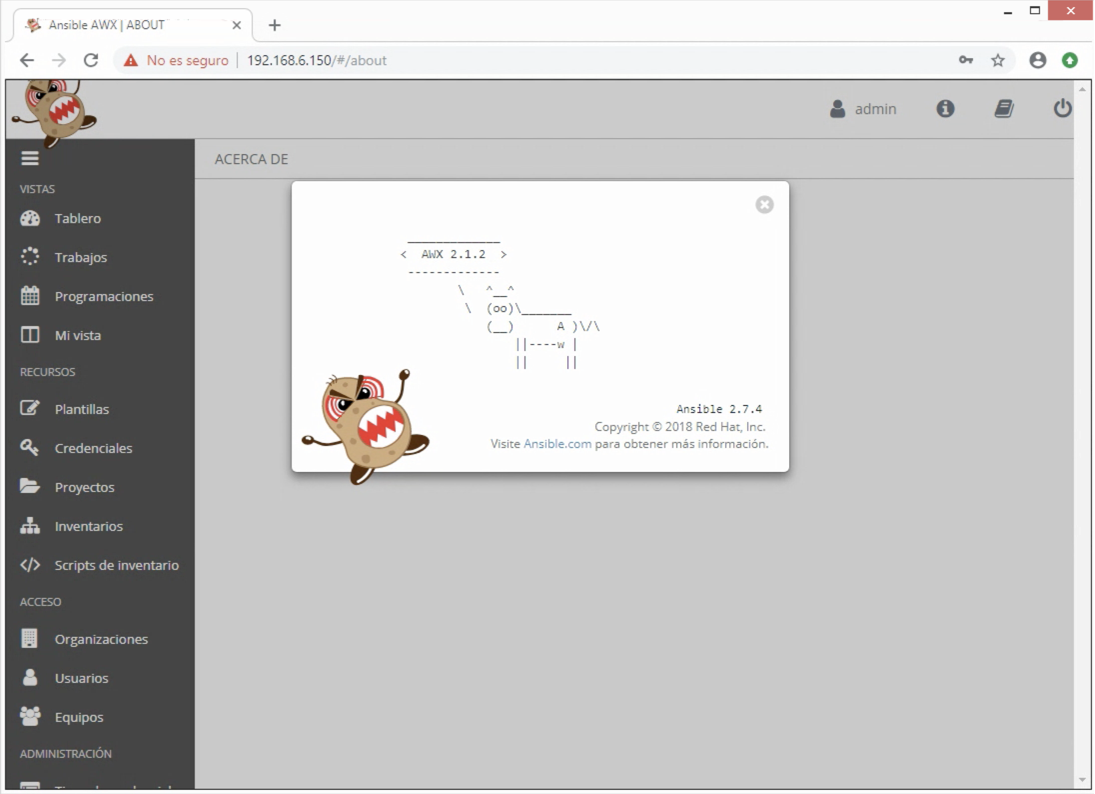Screen dimensions: 1095x794
Task: Click the Trabajos spinner icon
Action: coord(30,257)
